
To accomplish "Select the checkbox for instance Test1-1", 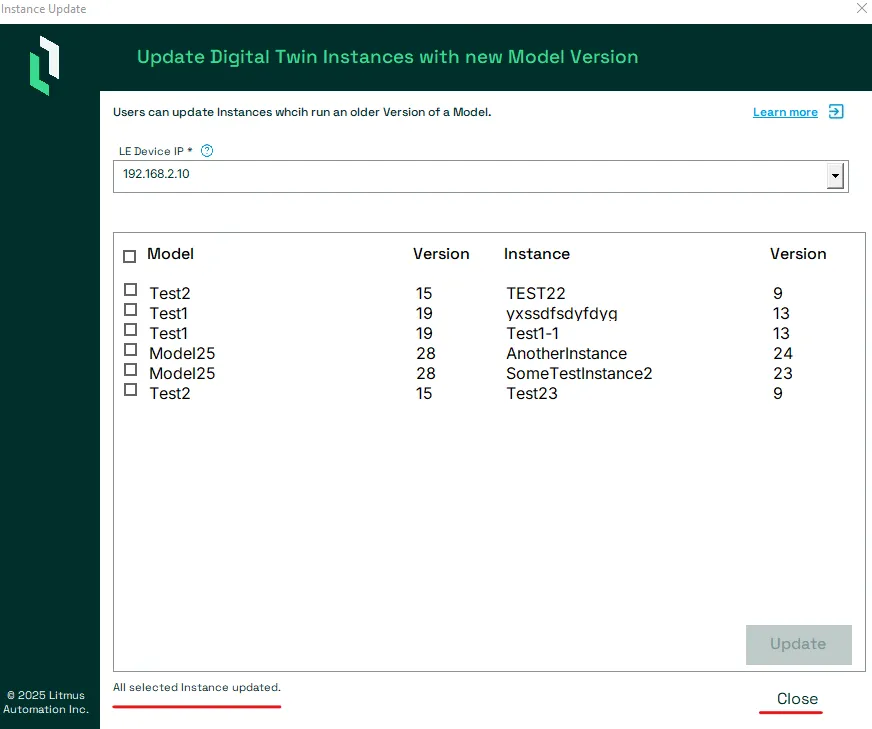I will click(131, 330).
